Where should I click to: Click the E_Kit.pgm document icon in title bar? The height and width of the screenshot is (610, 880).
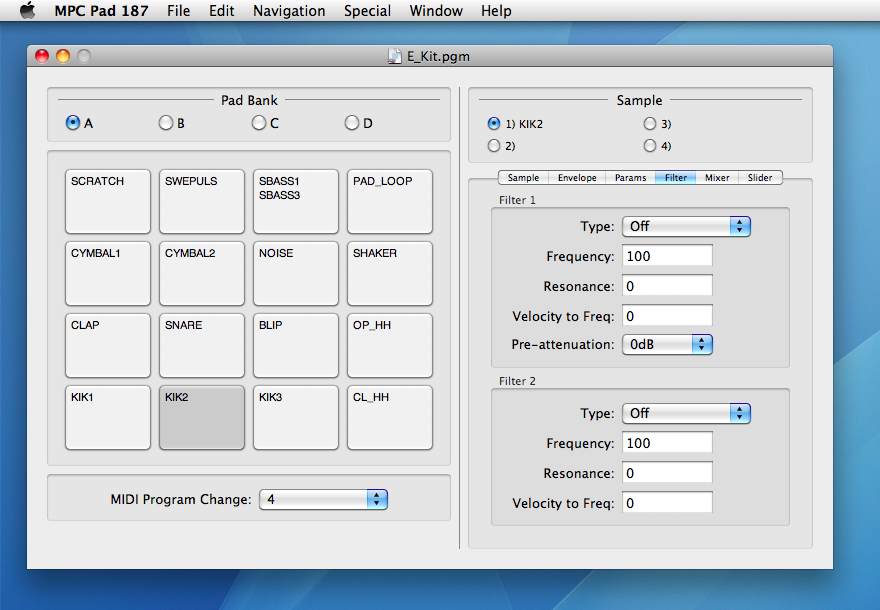point(395,56)
